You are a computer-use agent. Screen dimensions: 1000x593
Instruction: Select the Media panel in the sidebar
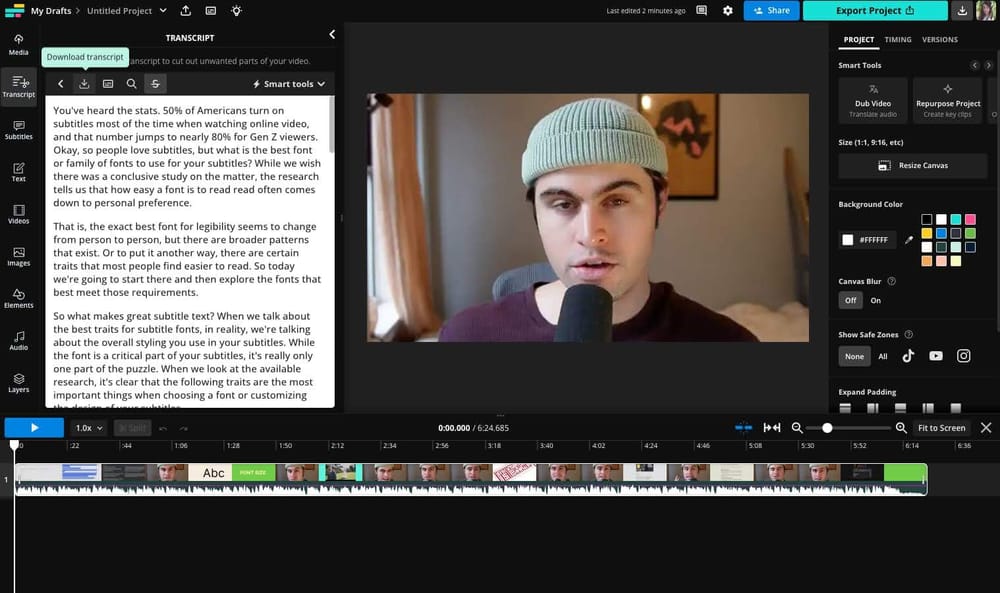pos(18,44)
